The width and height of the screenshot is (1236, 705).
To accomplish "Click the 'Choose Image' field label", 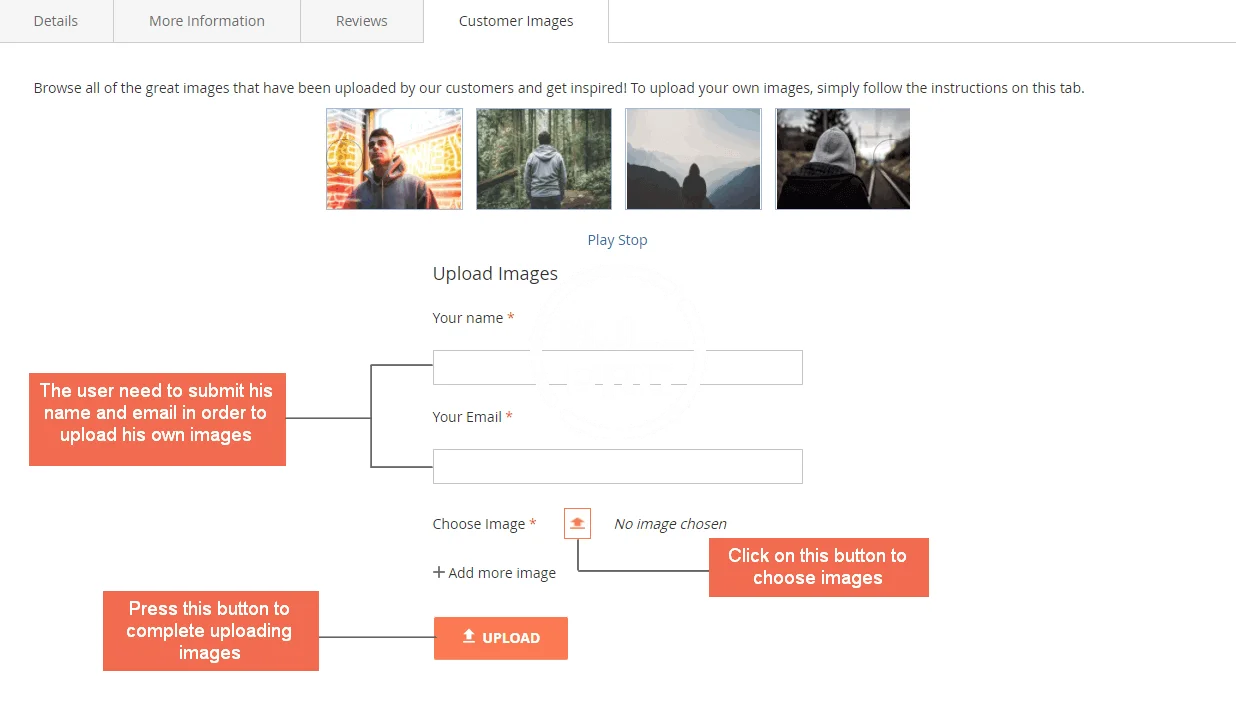I will click(x=478, y=524).
